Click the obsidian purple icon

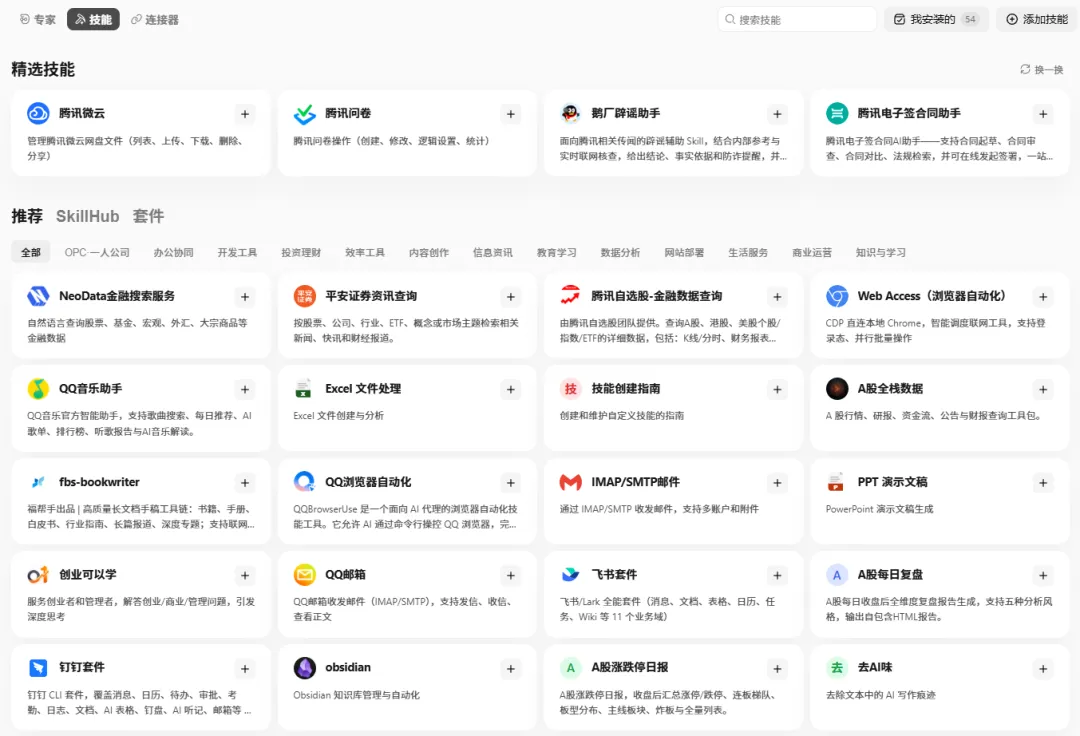click(304, 668)
